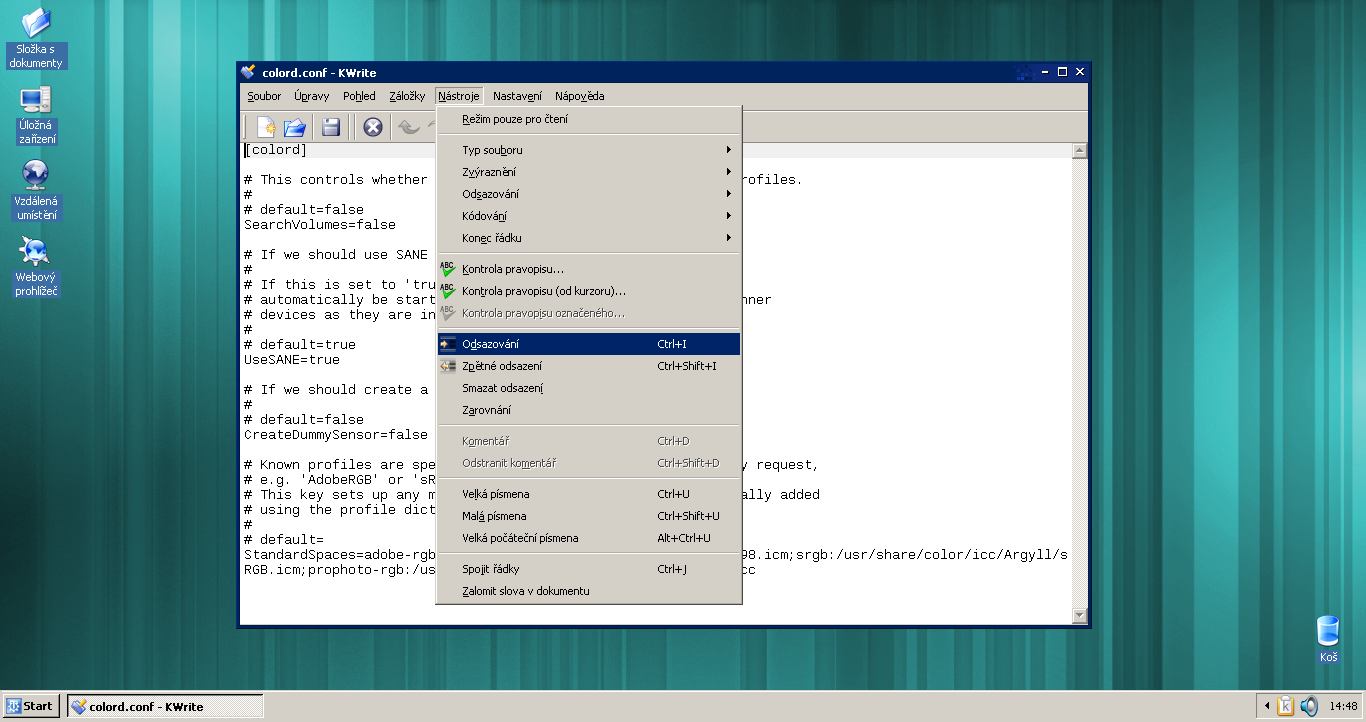
Task: Select Spojit řádky menu item
Action: [x=490, y=569]
